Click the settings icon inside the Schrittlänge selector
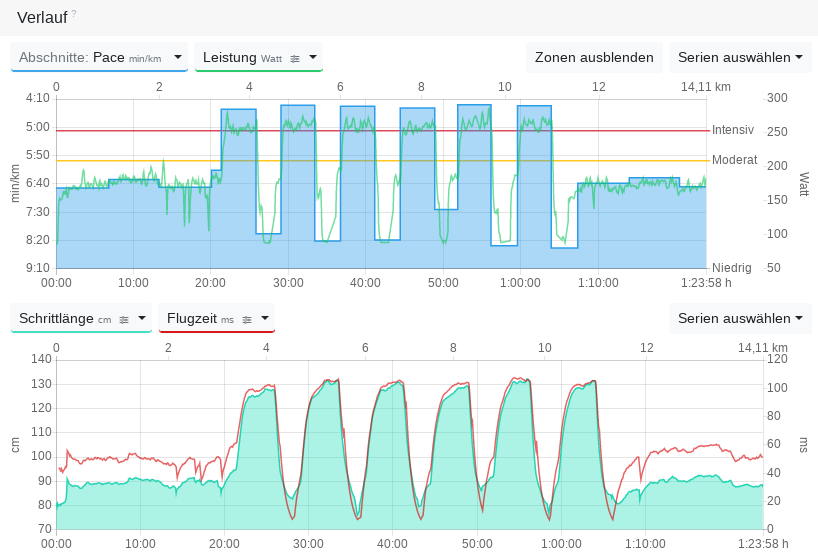The height and width of the screenshot is (560, 818). coord(124,319)
